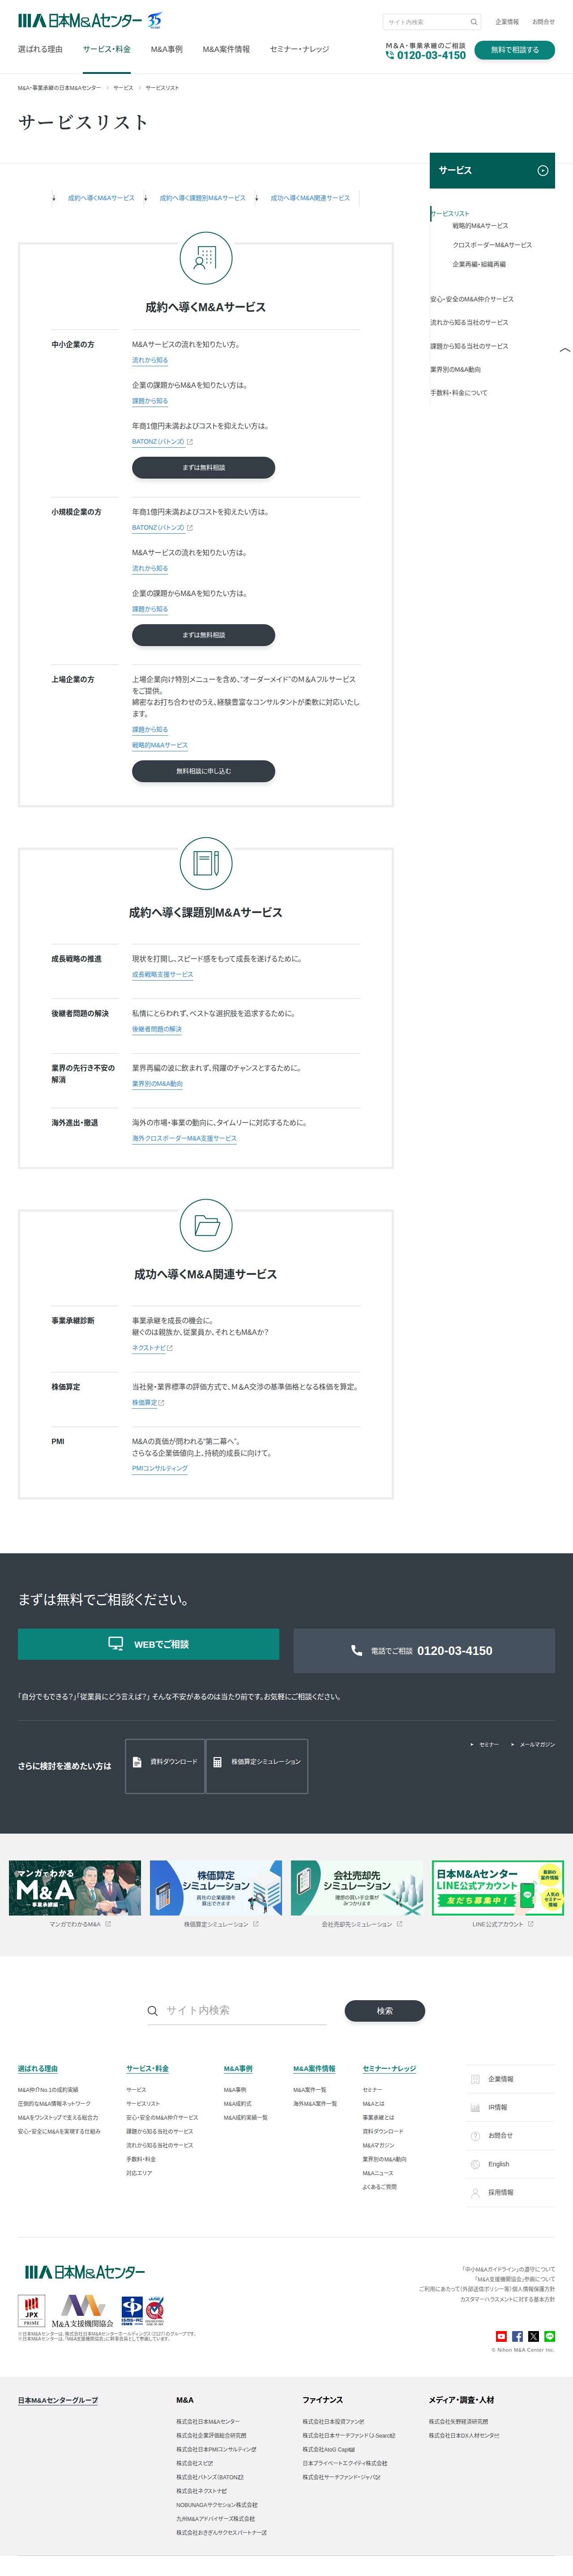This screenshot has width=573, height=2576.
Task: Open the 会社売却先シミュレーション banner thumbnail
Action: tap(357, 1888)
